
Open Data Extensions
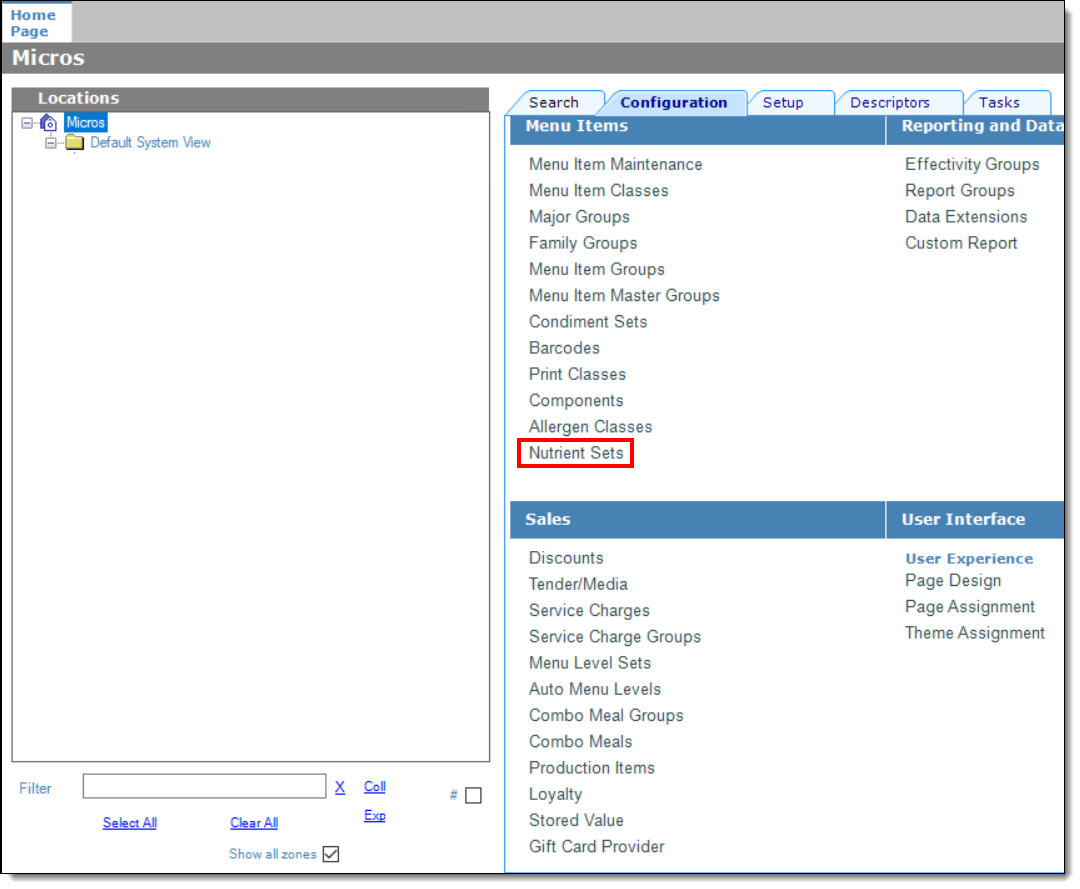pos(966,217)
